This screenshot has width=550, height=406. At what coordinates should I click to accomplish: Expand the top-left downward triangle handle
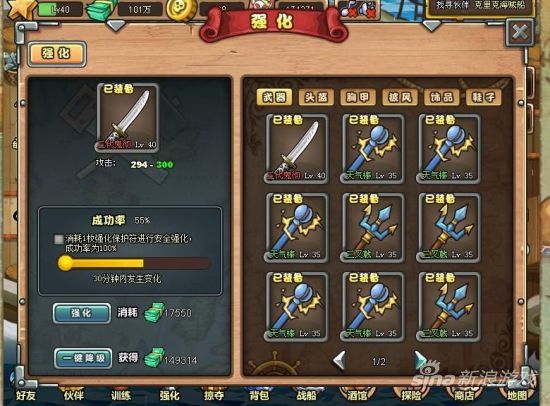click(x=116, y=26)
